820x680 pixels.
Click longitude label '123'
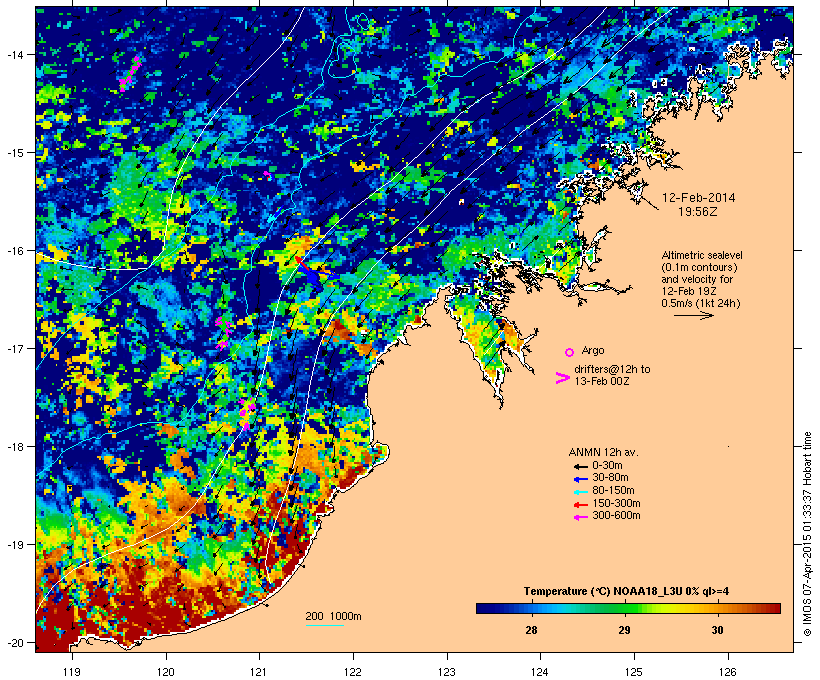coord(447,672)
